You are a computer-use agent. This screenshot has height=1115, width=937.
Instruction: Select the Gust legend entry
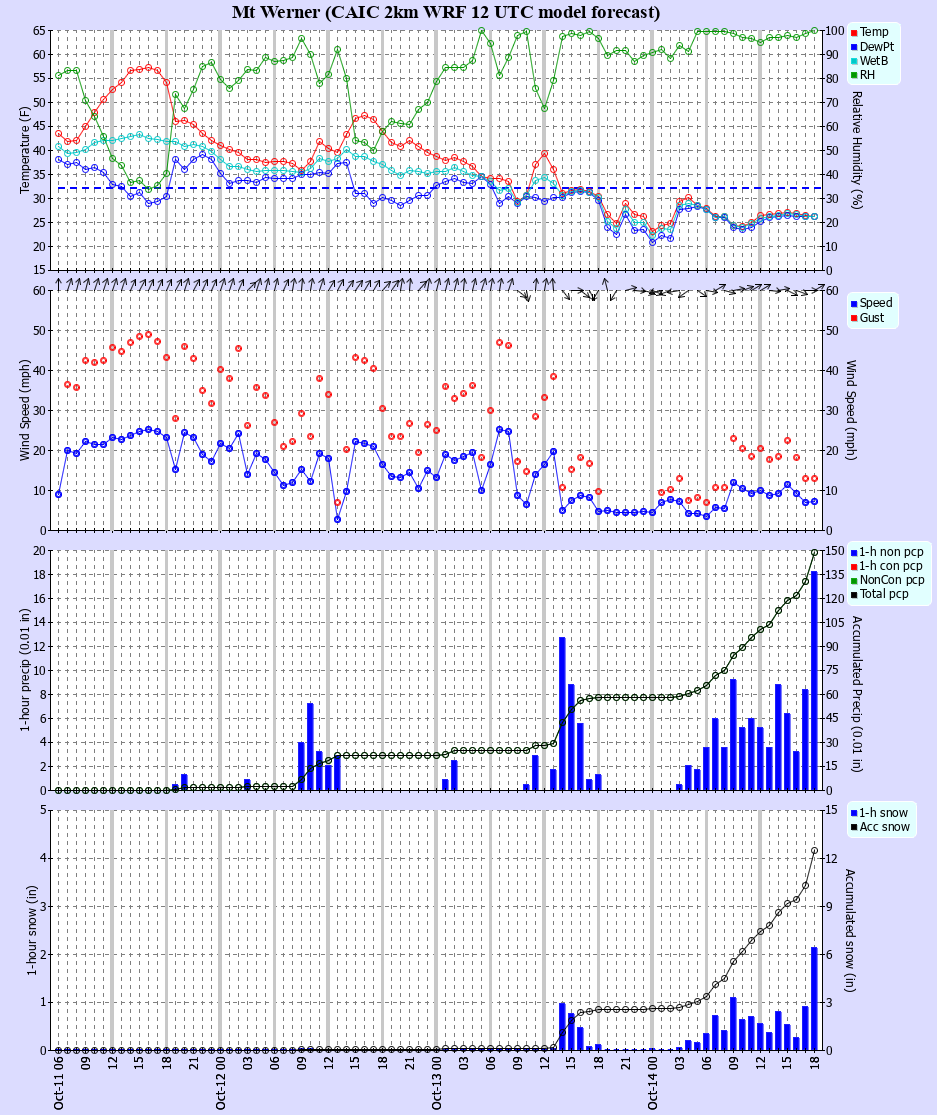(867, 318)
